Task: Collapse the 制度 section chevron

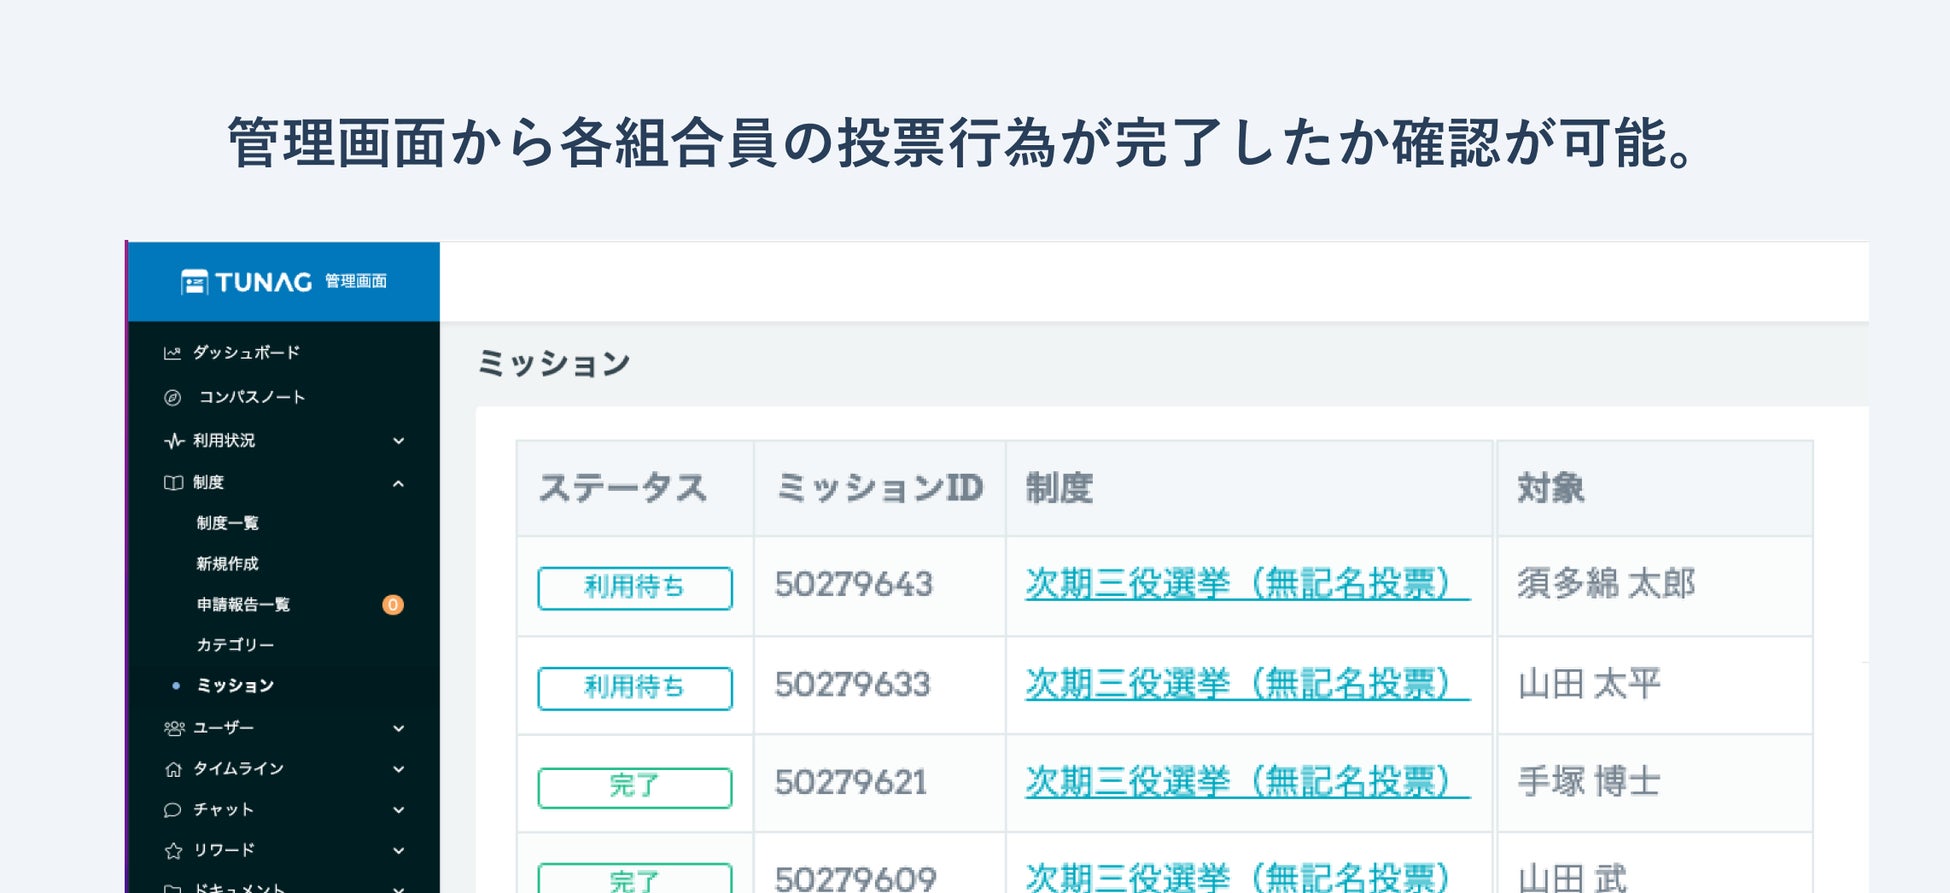Action: tap(398, 484)
